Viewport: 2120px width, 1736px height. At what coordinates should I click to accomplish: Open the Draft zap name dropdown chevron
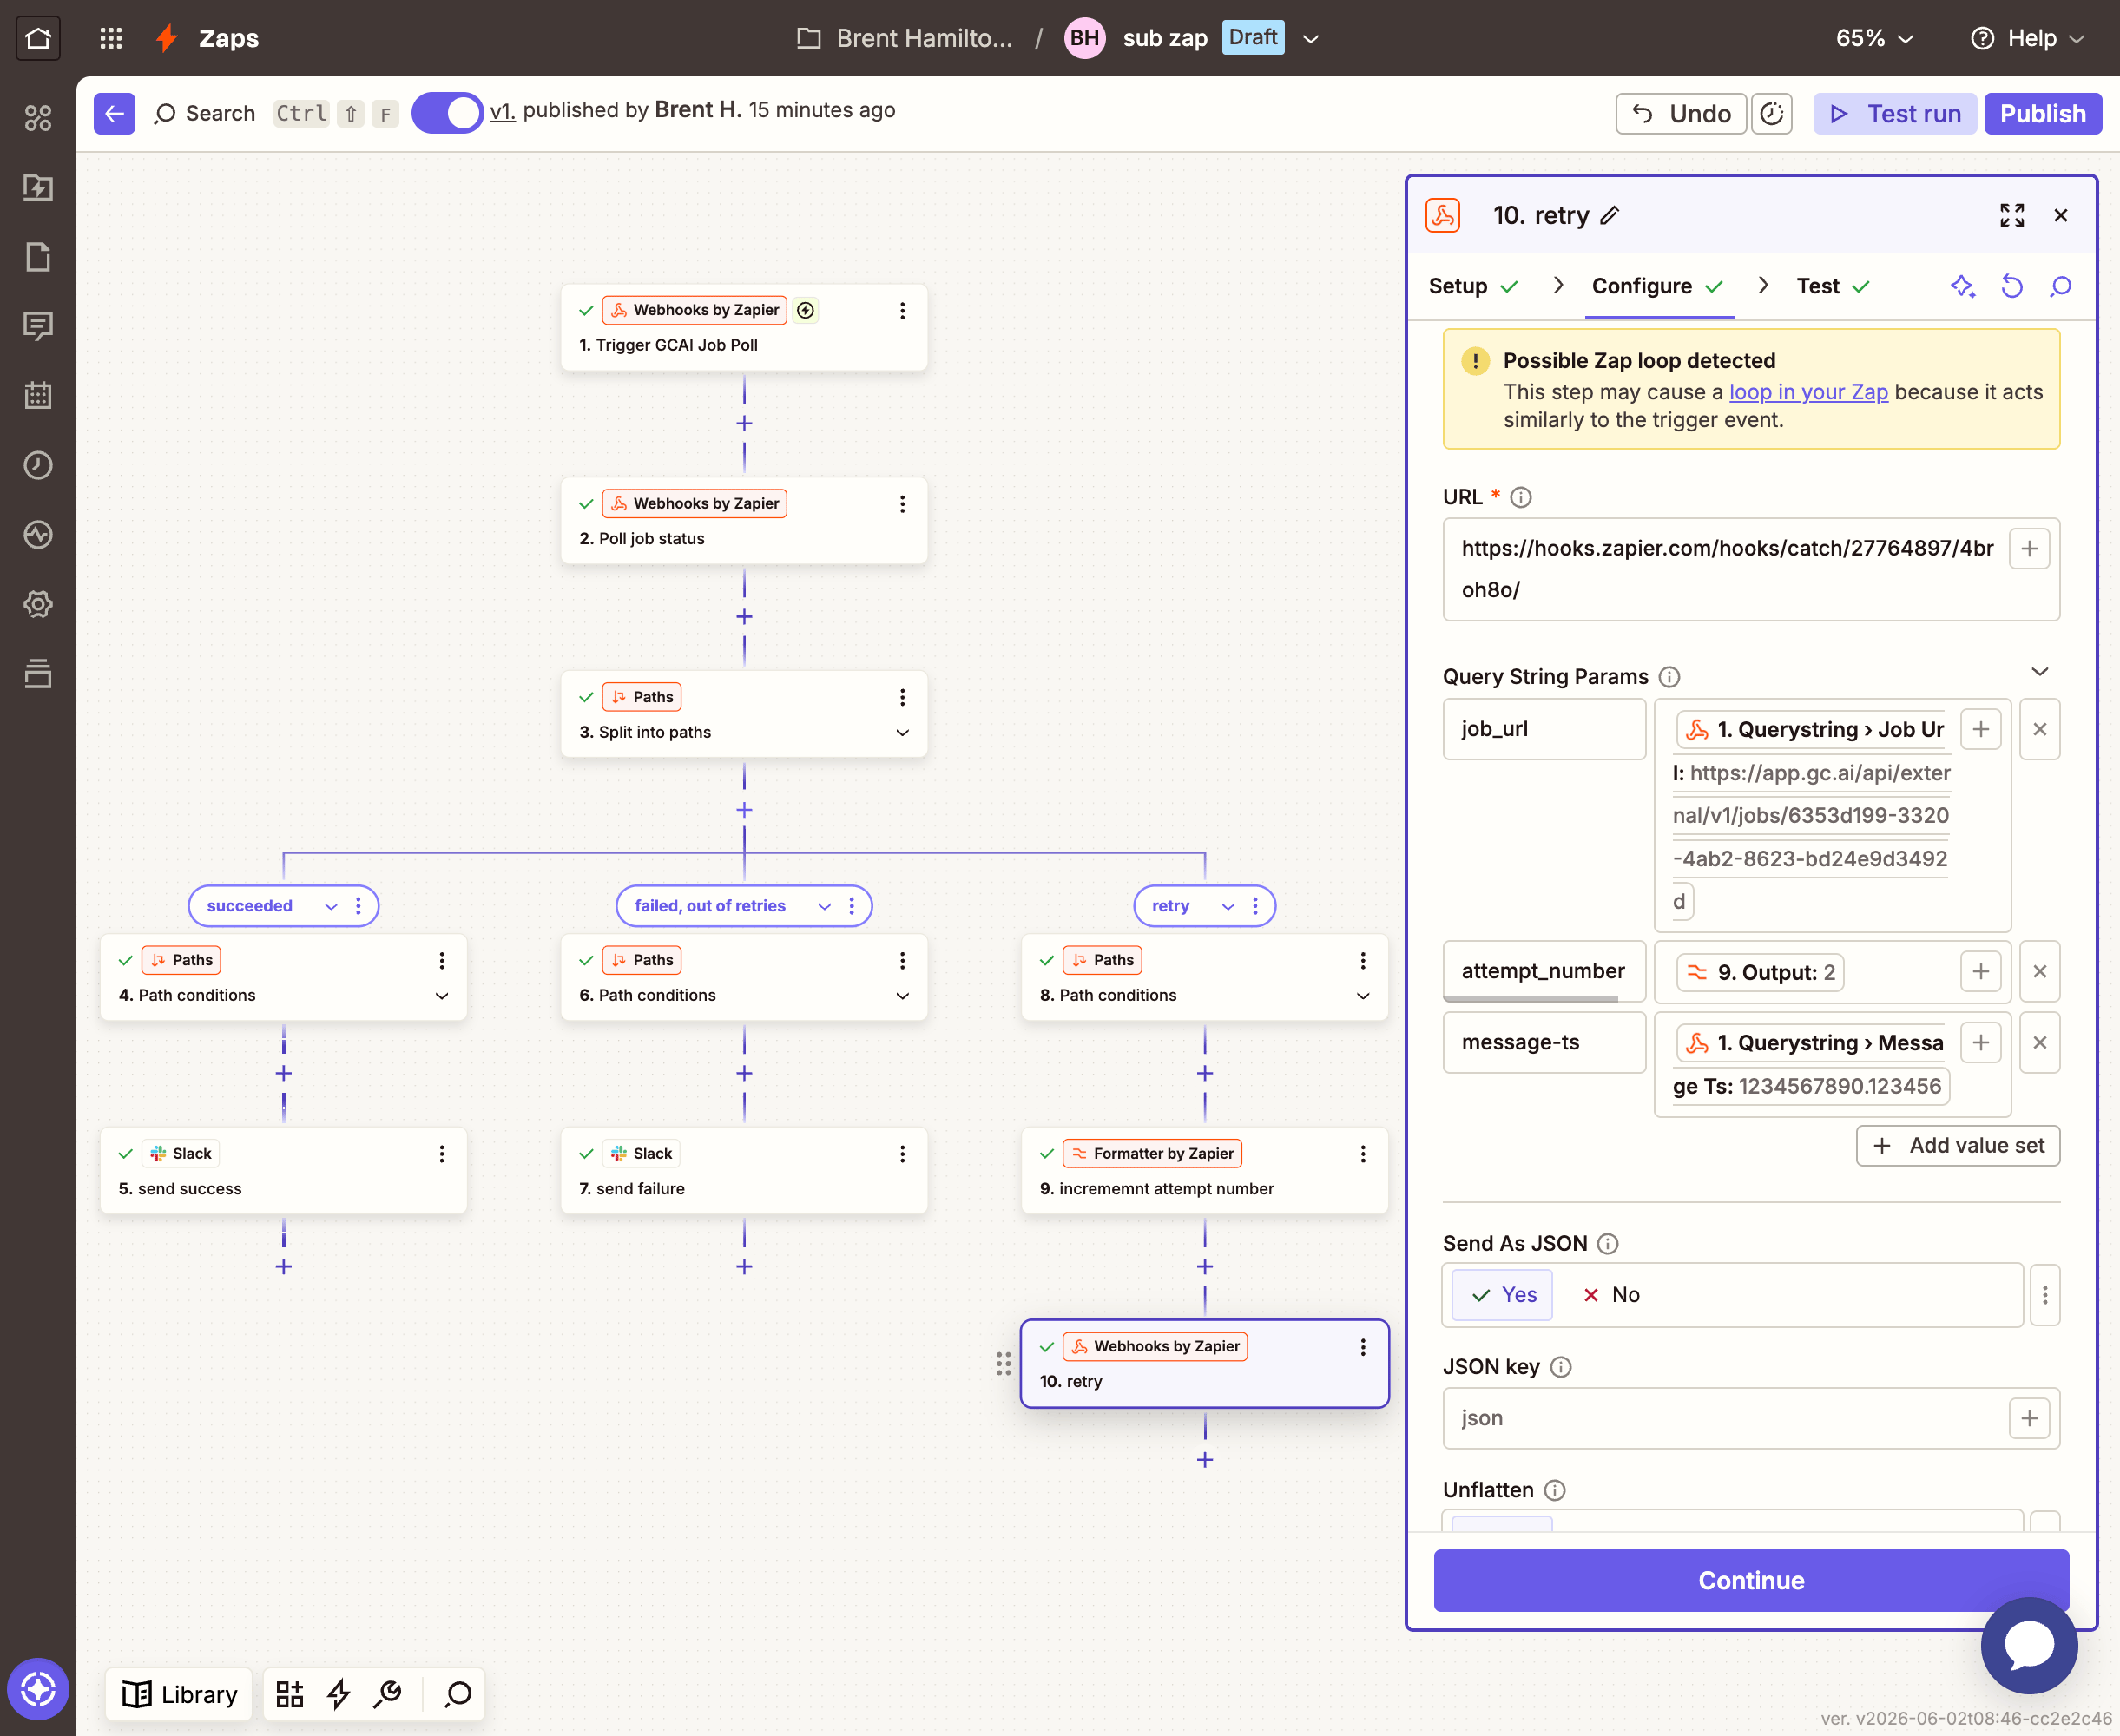[1311, 39]
